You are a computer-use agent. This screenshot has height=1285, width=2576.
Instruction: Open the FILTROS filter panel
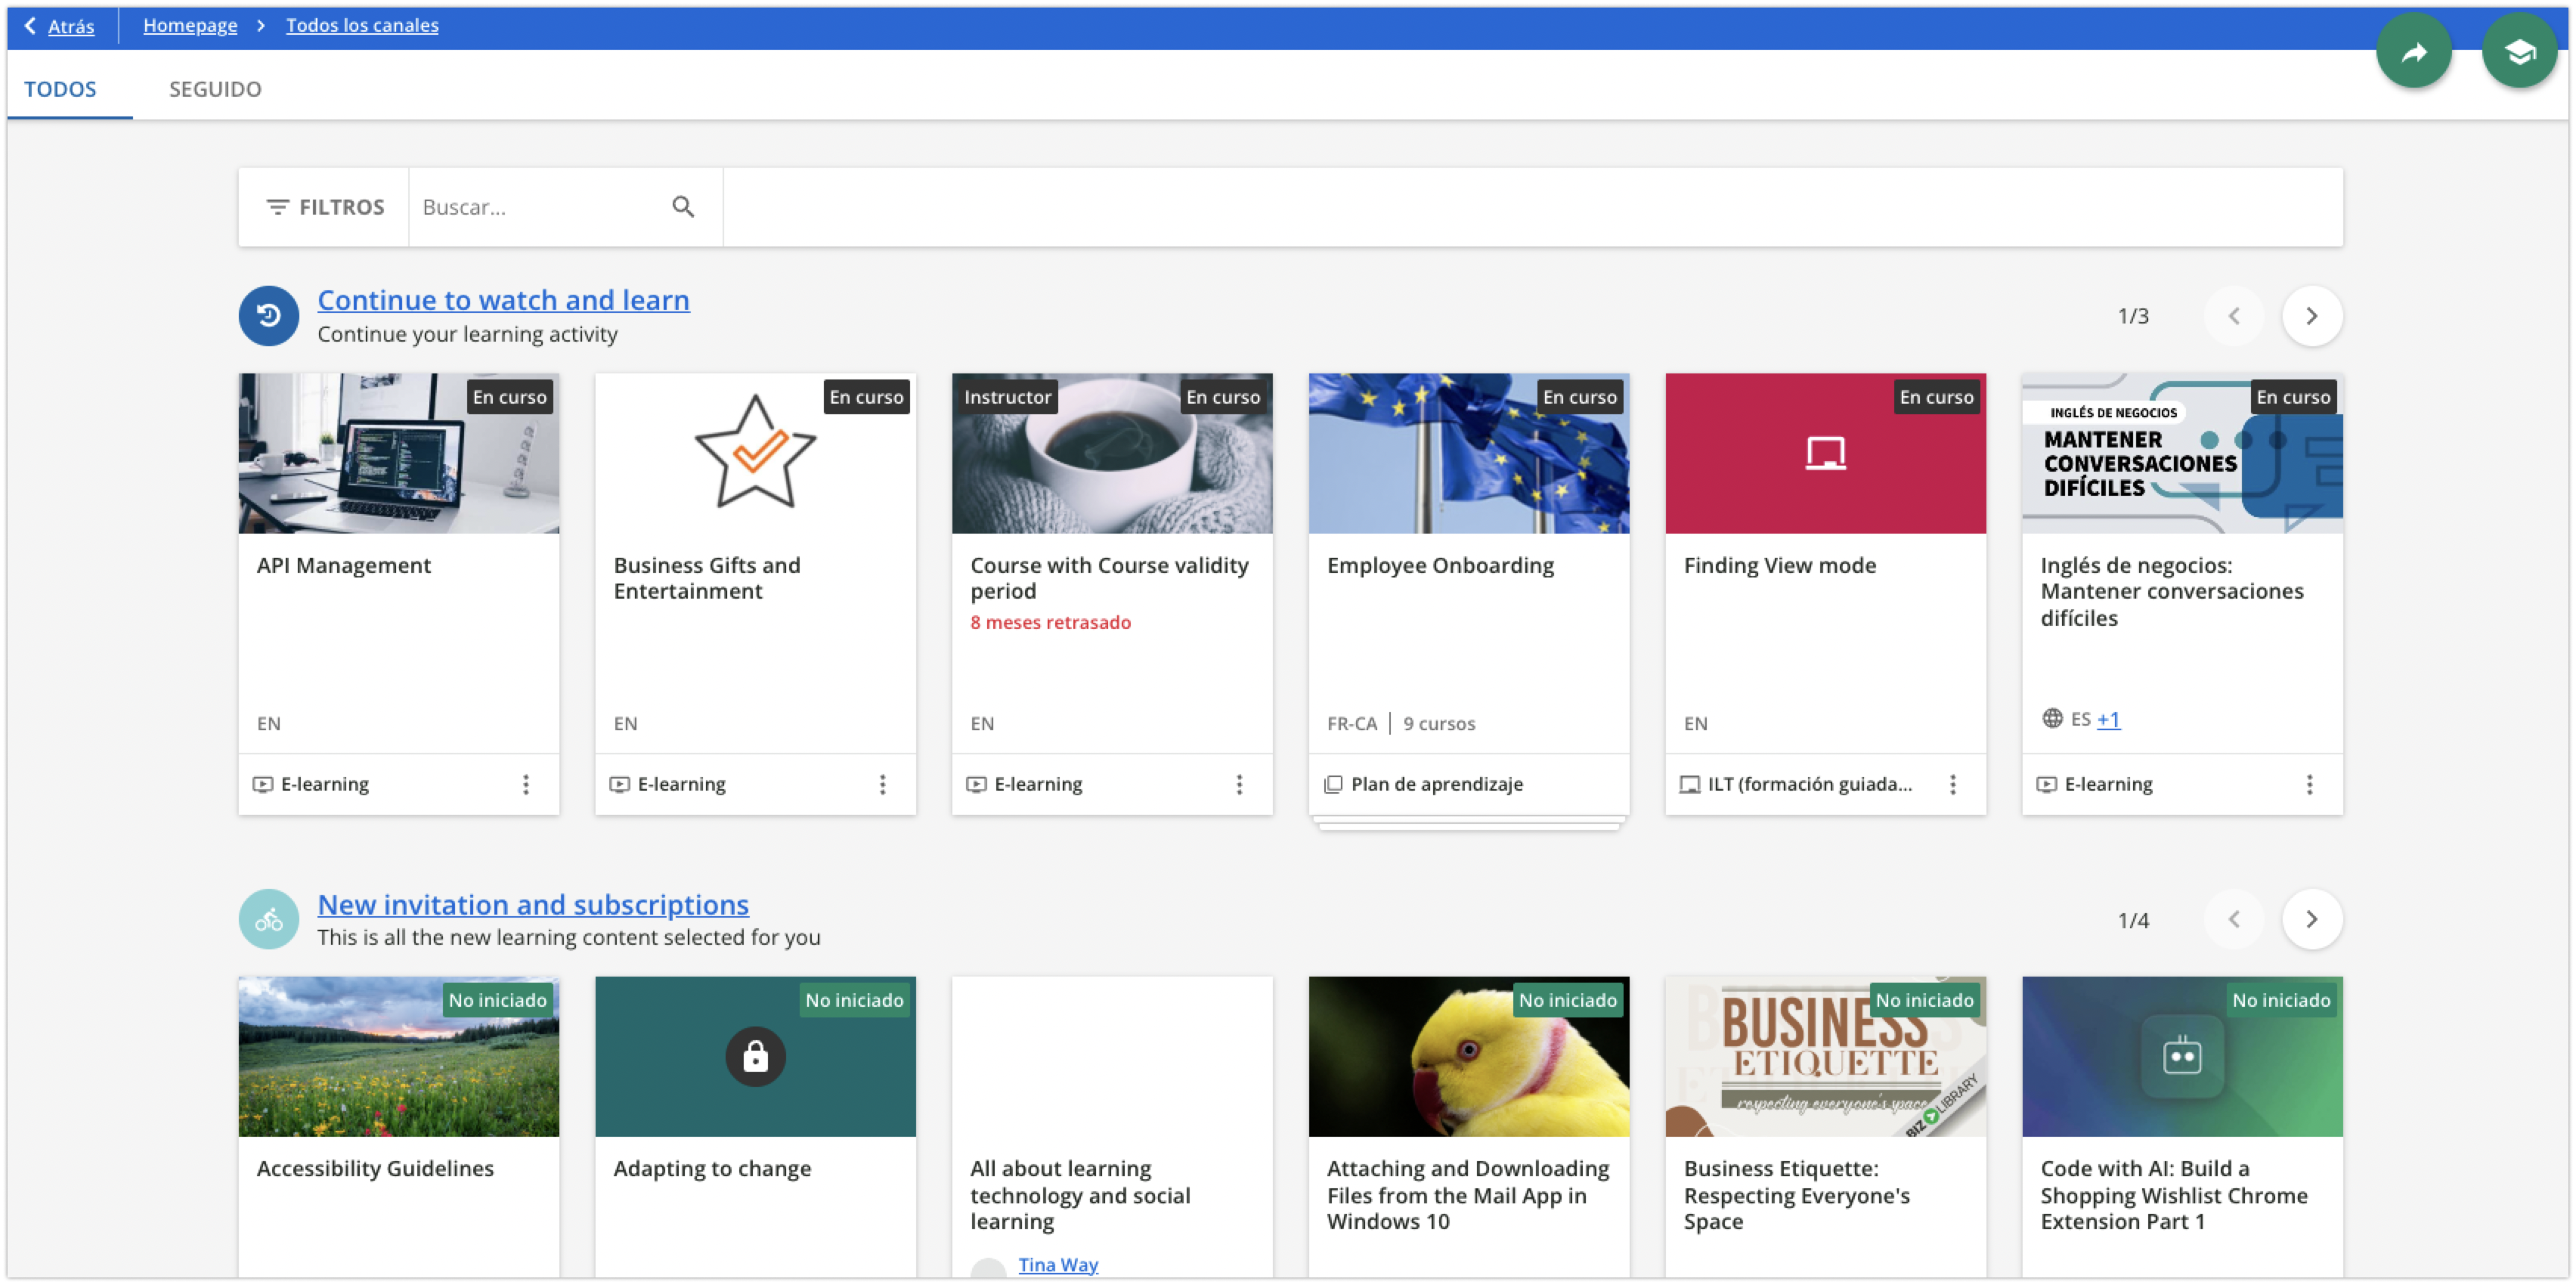tap(324, 207)
